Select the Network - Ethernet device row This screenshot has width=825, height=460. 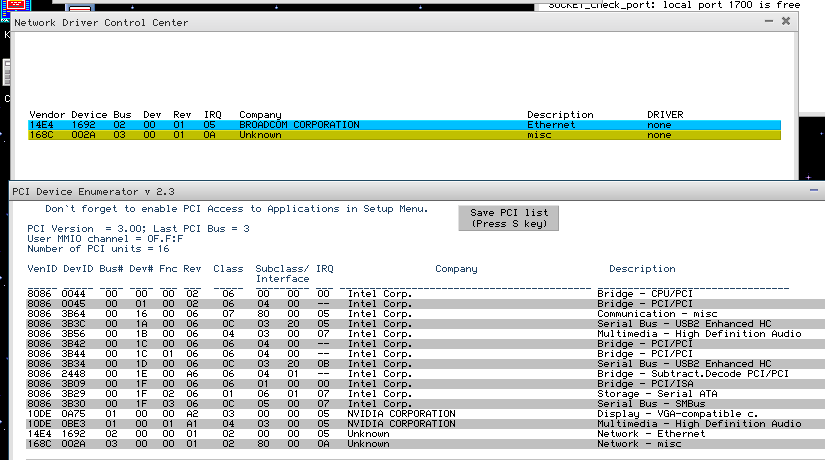(x=400, y=433)
